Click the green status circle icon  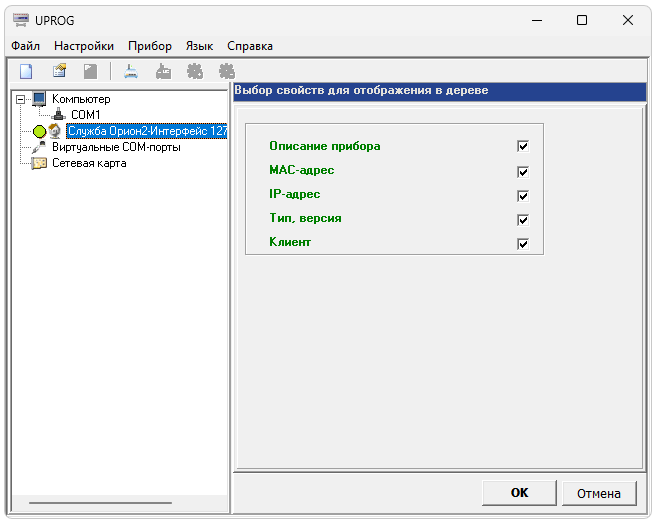(40, 132)
